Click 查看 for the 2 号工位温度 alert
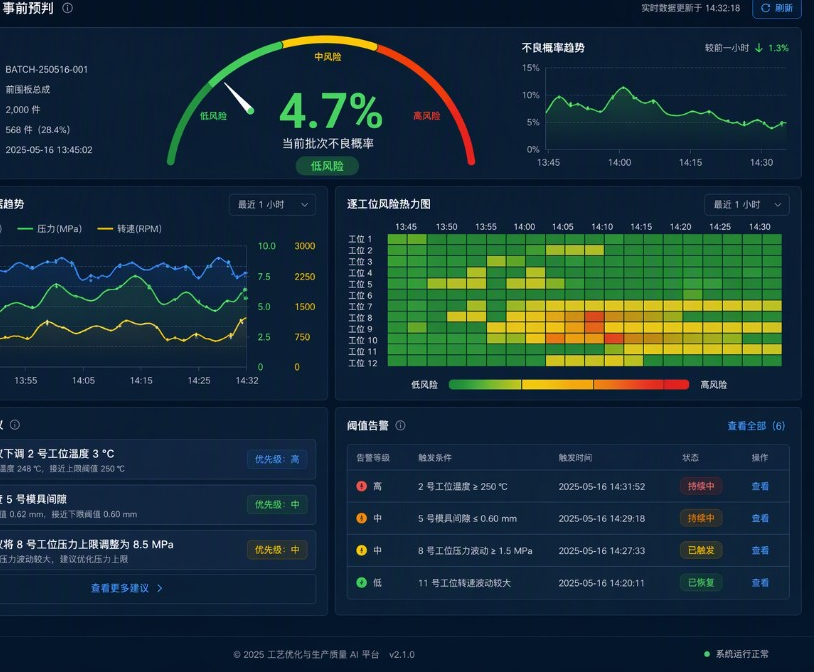 point(760,486)
